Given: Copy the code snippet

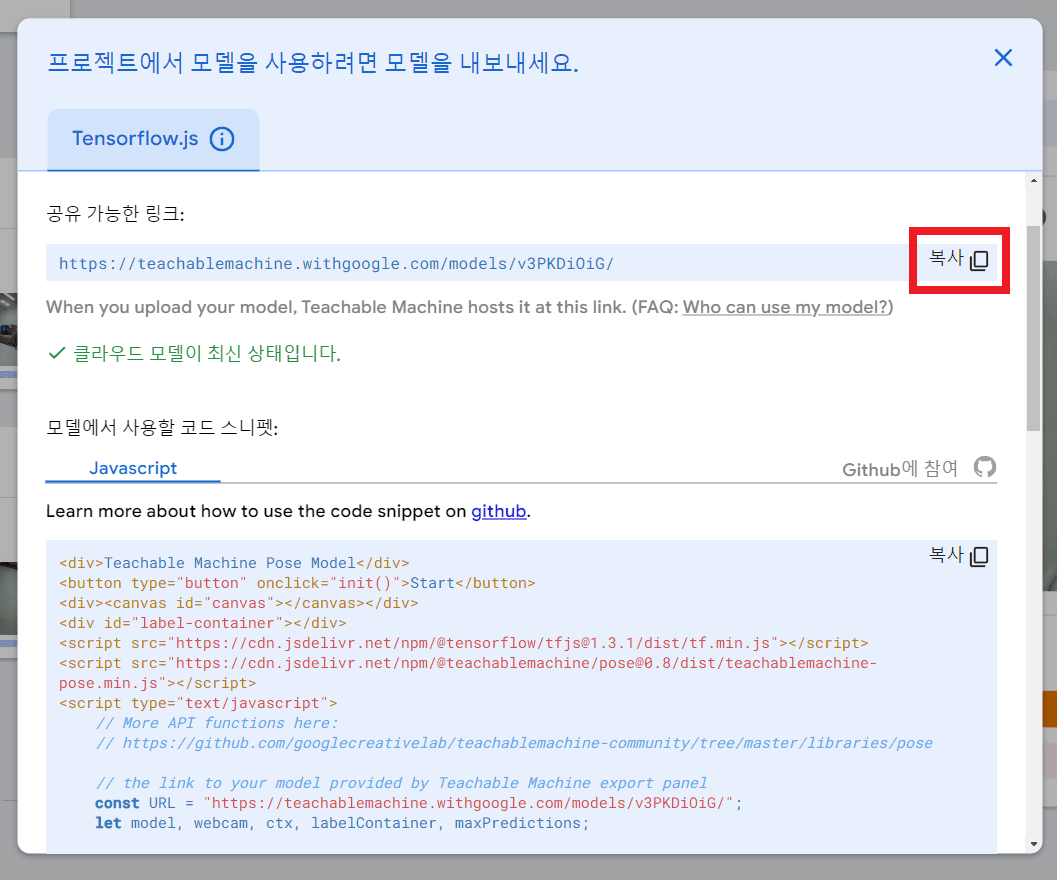Looking at the screenshot, I should click(959, 556).
